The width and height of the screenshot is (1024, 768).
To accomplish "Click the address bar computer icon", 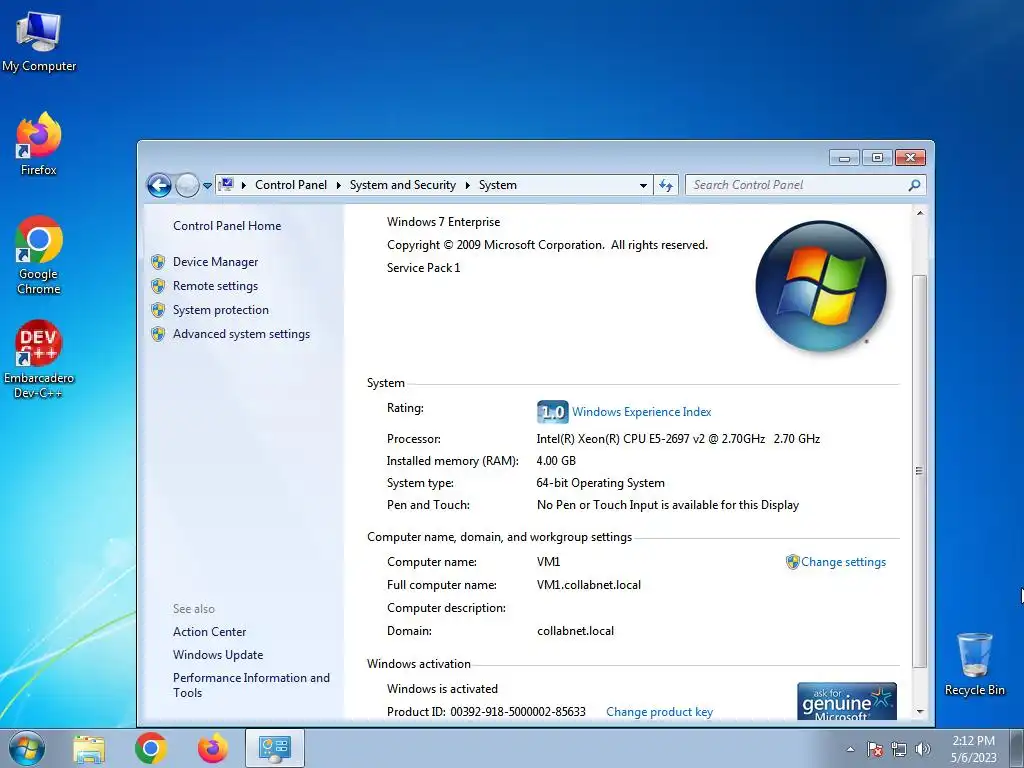I will pos(227,185).
